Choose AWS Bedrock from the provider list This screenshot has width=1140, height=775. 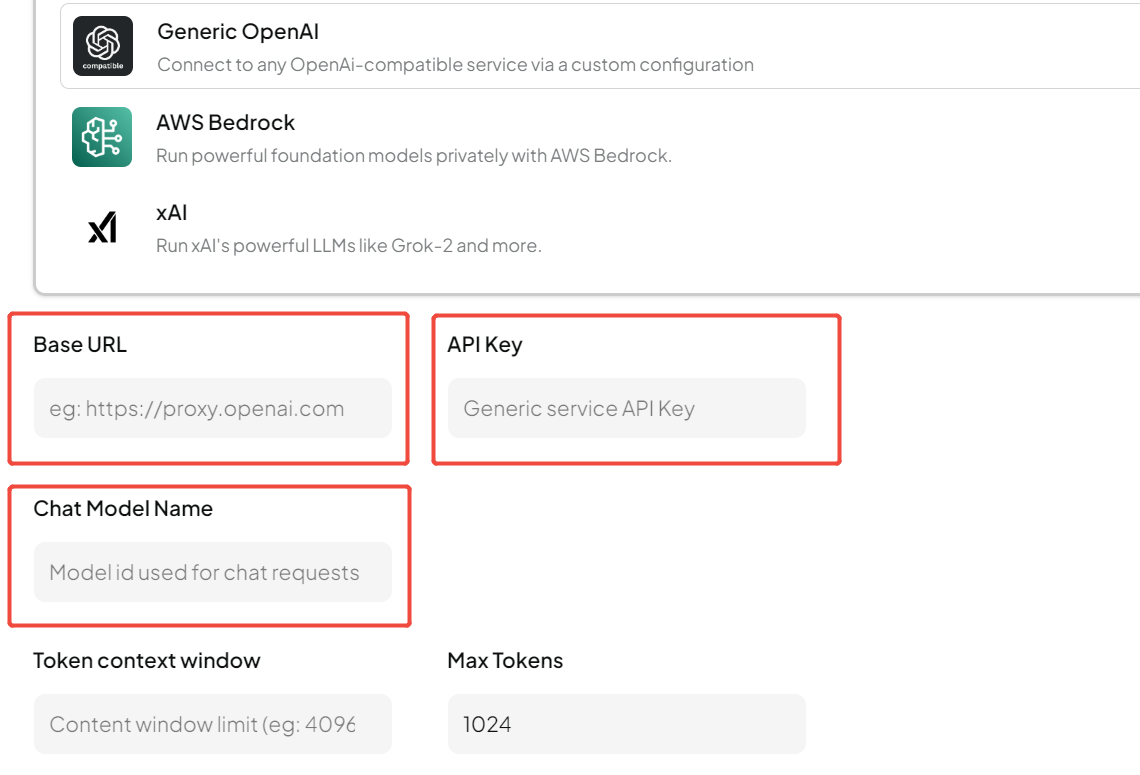tap(225, 123)
